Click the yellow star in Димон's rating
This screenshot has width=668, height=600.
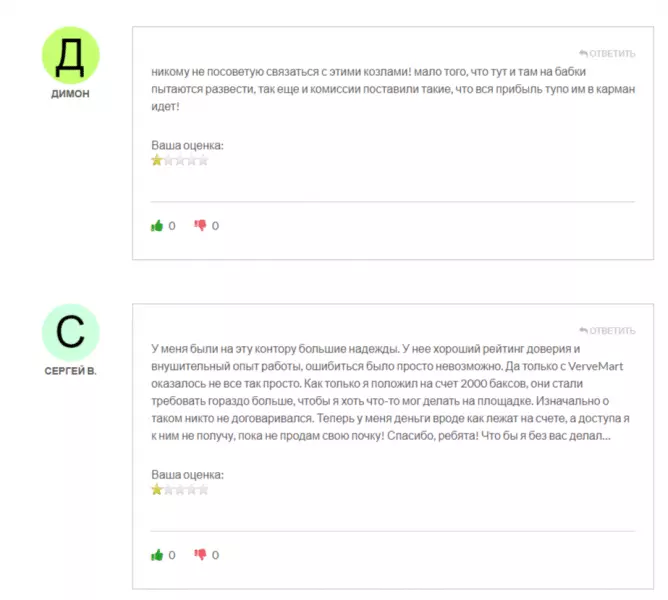click(157, 160)
